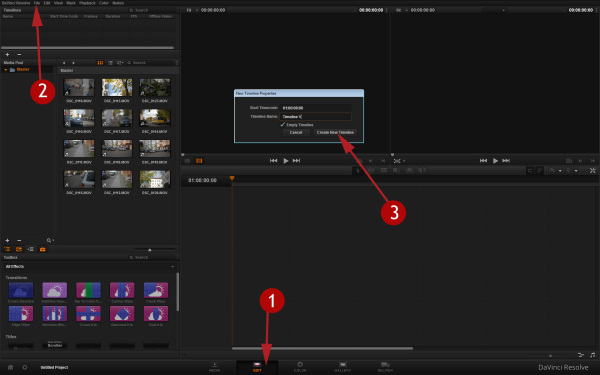Viewport: 600px width, 375px height.
Task: Select the Clock Wipe transition
Action: point(156,290)
